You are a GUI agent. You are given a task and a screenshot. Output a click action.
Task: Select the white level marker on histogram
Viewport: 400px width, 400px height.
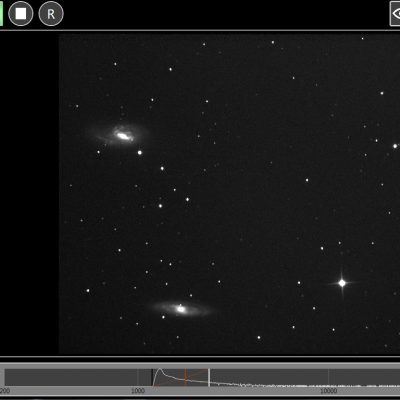[209, 378]
